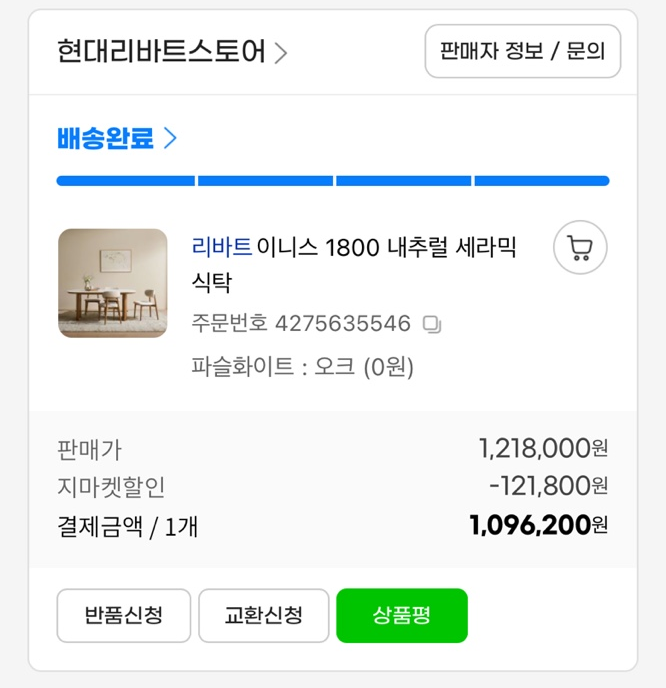Copy the order number with the copy icon
This screenshot has width=666, height=688.
pyautogui.click(x=432, y=324)
